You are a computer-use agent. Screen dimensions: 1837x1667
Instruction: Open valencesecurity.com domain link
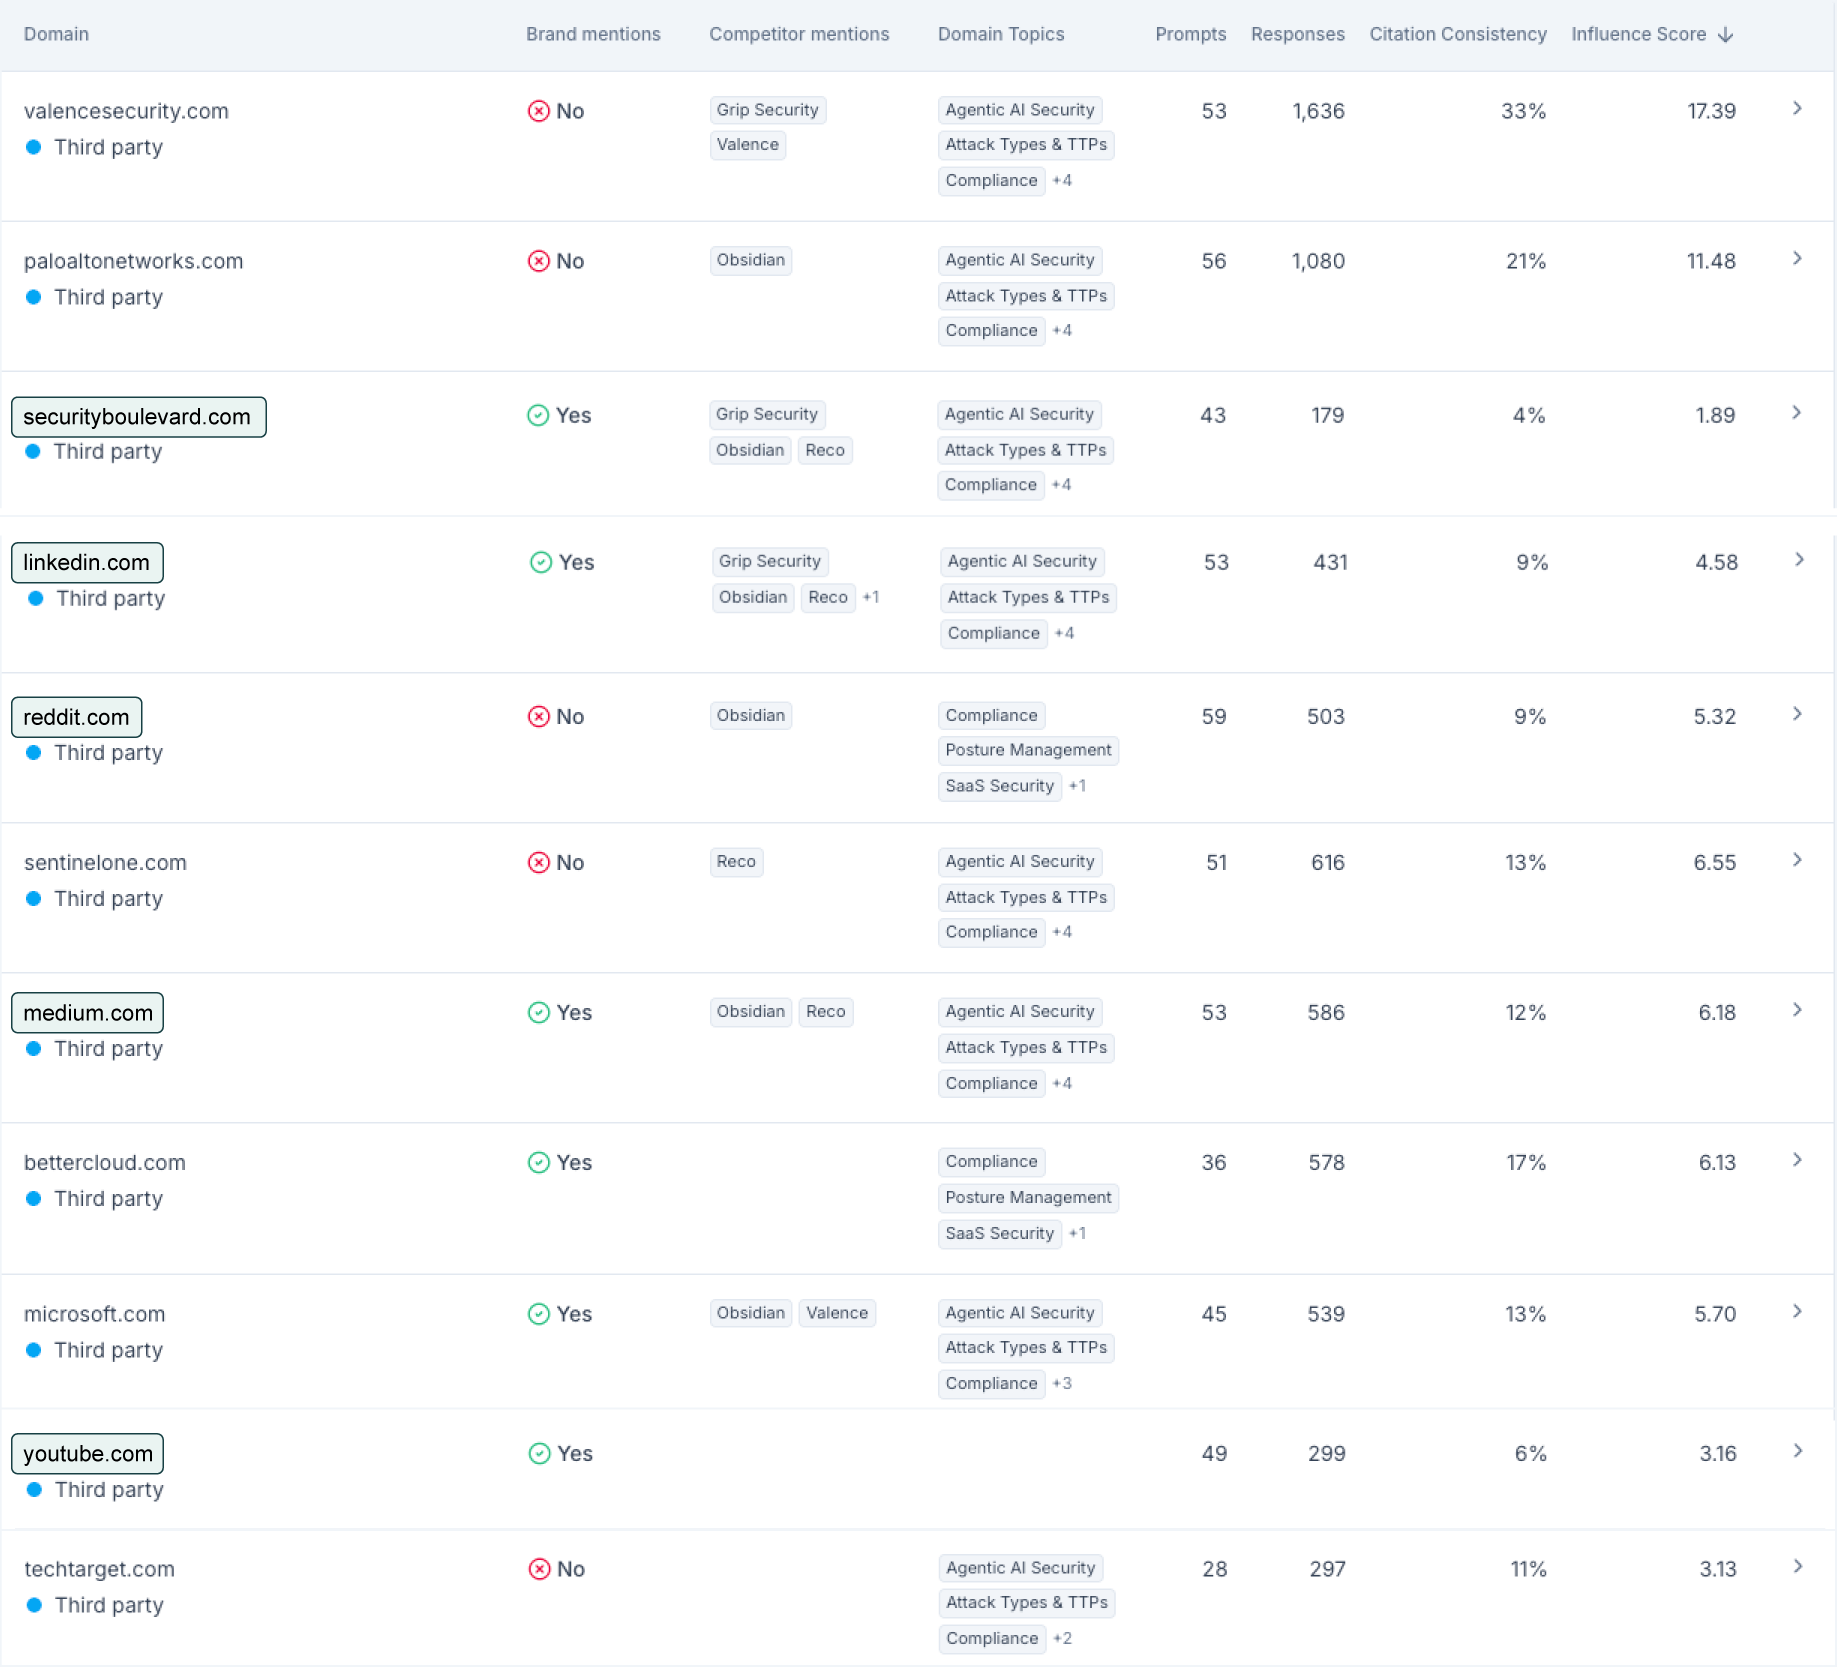126,111
